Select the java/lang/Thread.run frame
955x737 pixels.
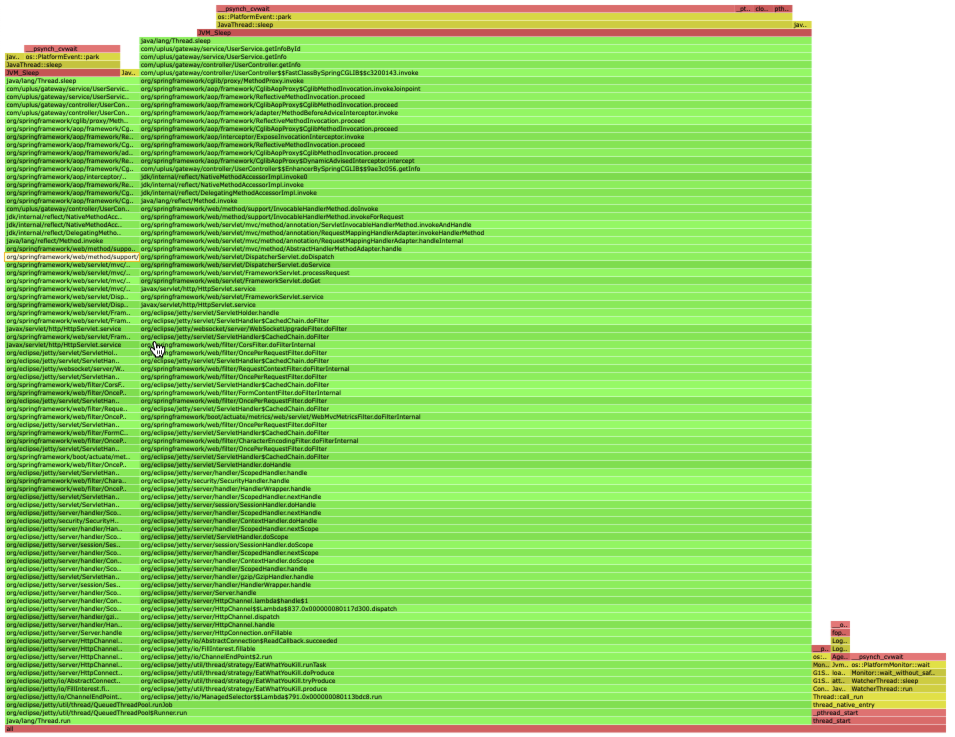tap(408, 721)
